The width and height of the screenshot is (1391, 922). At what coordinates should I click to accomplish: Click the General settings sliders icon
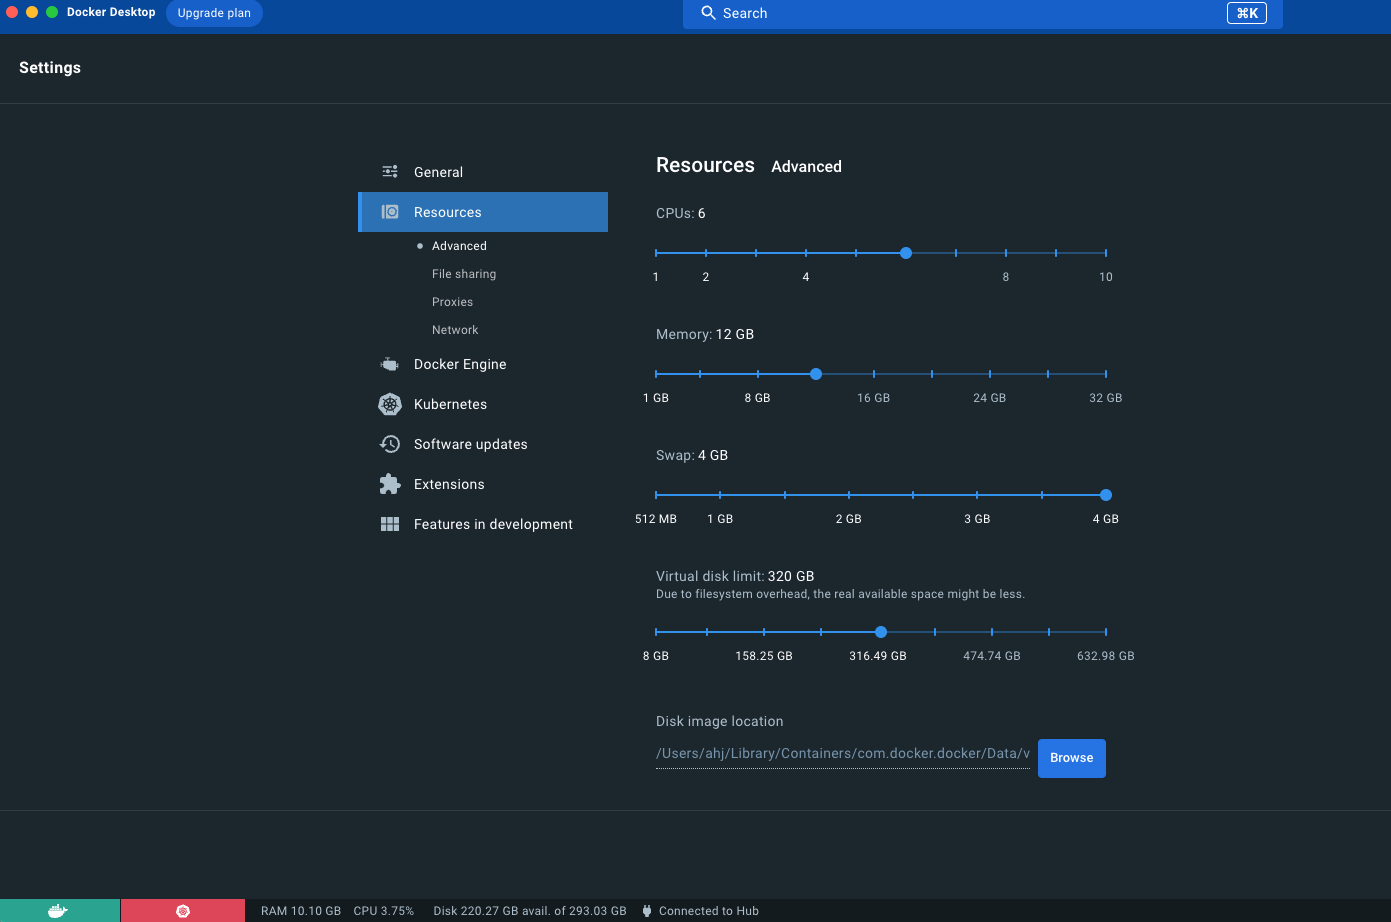coord(390,172)
